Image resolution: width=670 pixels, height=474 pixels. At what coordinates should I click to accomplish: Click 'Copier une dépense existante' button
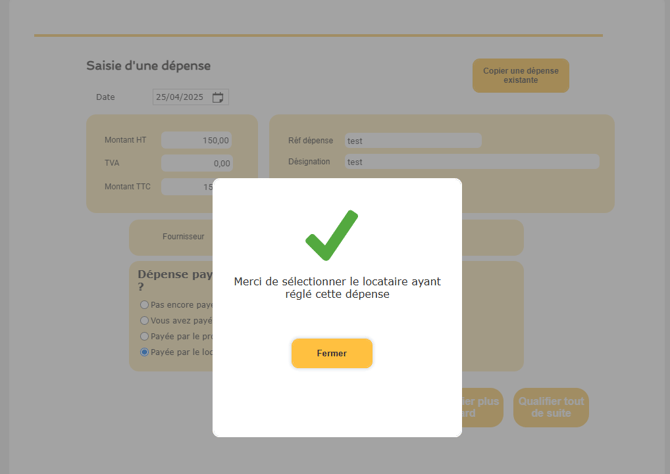520,76
